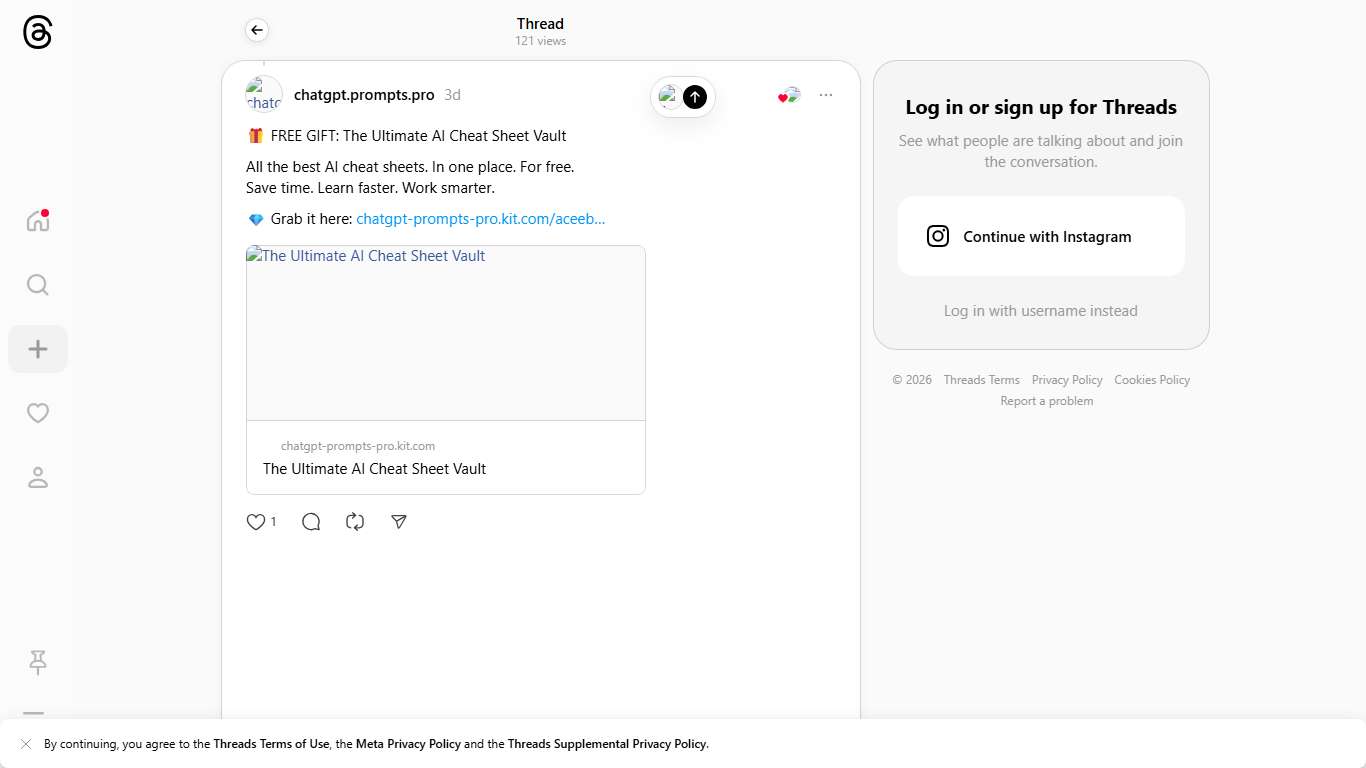The image size is (1366, 768).
Task: Click the AI Cheat Sheet Vault preview card
Action: (446, 369)
